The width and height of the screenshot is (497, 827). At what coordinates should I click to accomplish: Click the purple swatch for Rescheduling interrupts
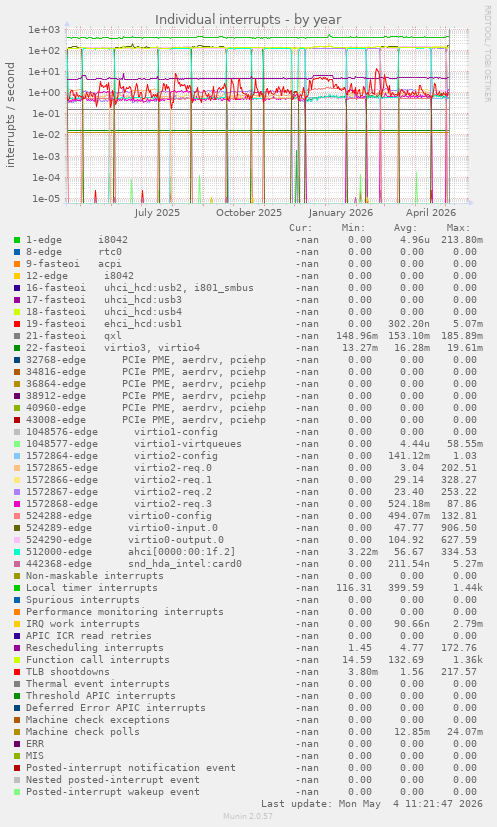[17, 648]
